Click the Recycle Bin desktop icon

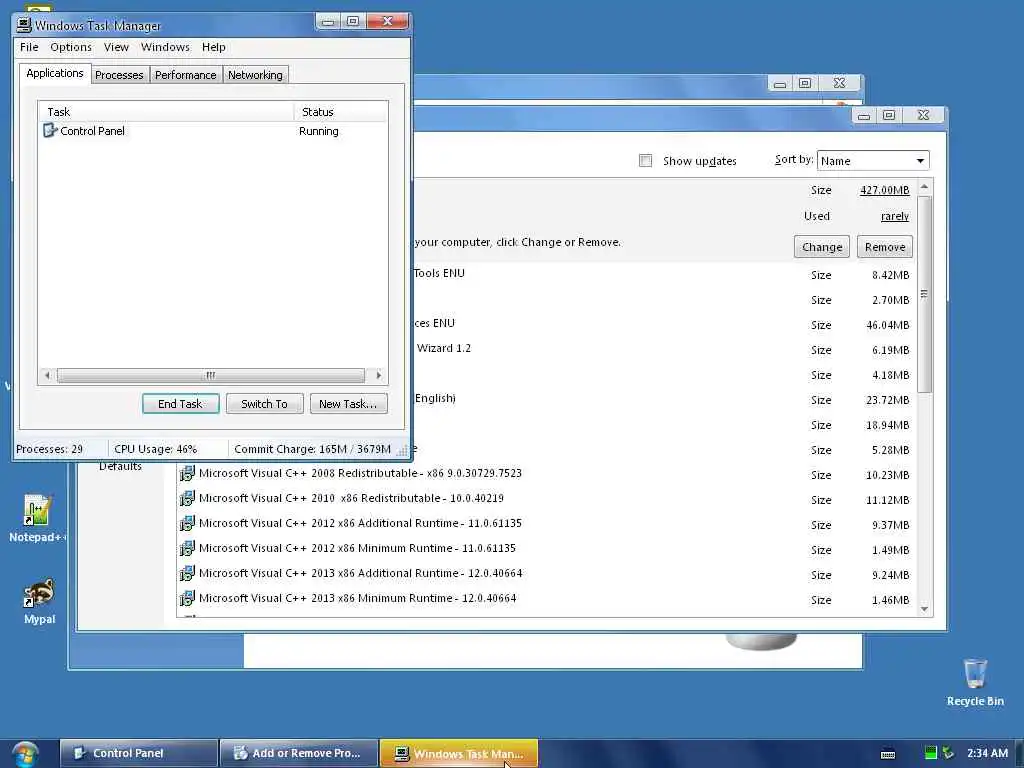975,674
